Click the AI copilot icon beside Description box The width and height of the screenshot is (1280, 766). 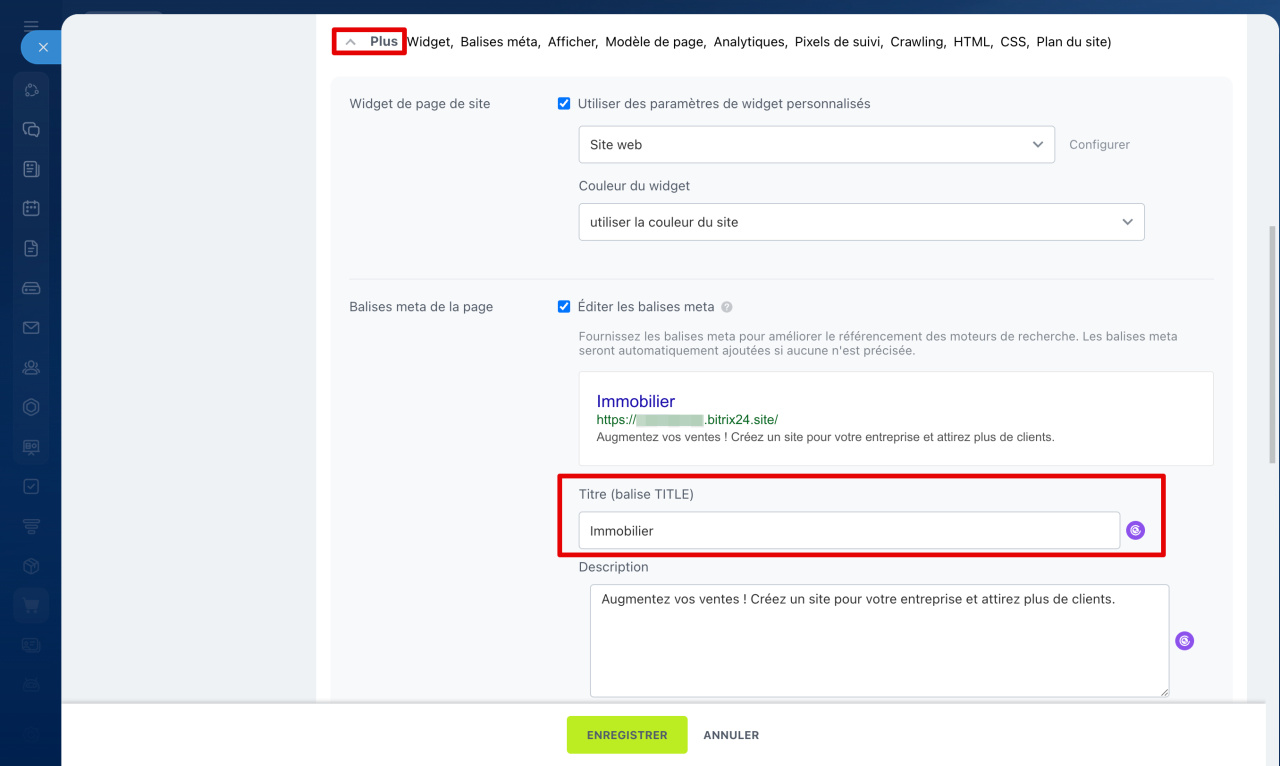point(1184,641)
